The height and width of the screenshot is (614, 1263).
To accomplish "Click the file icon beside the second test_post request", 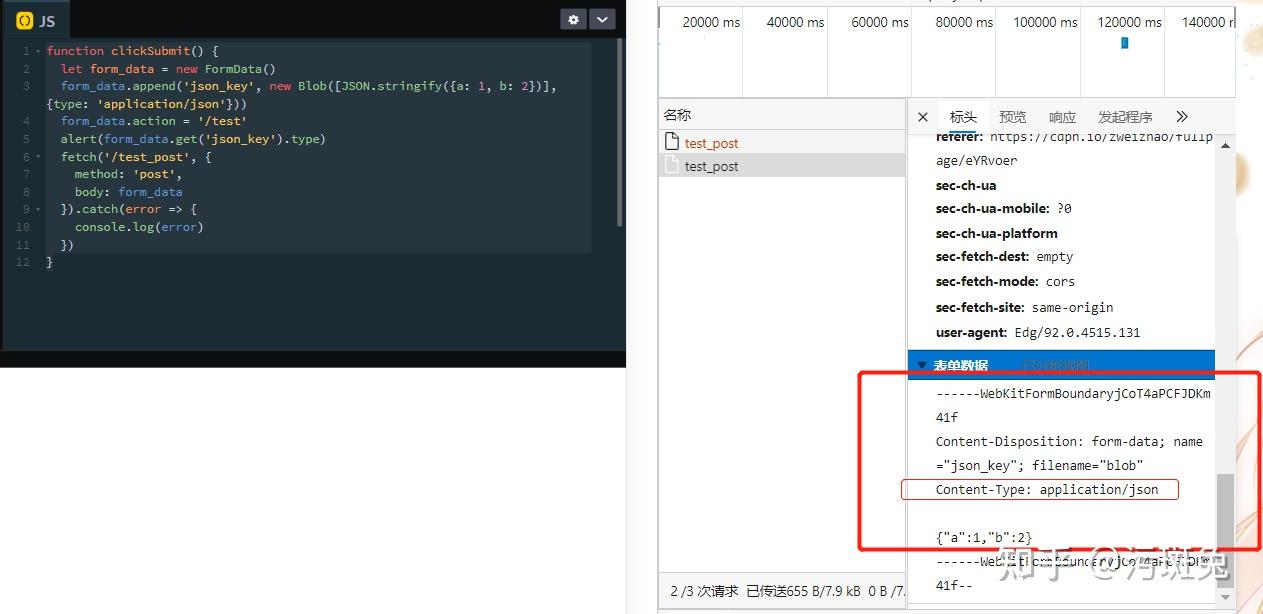I will point(672,164).
